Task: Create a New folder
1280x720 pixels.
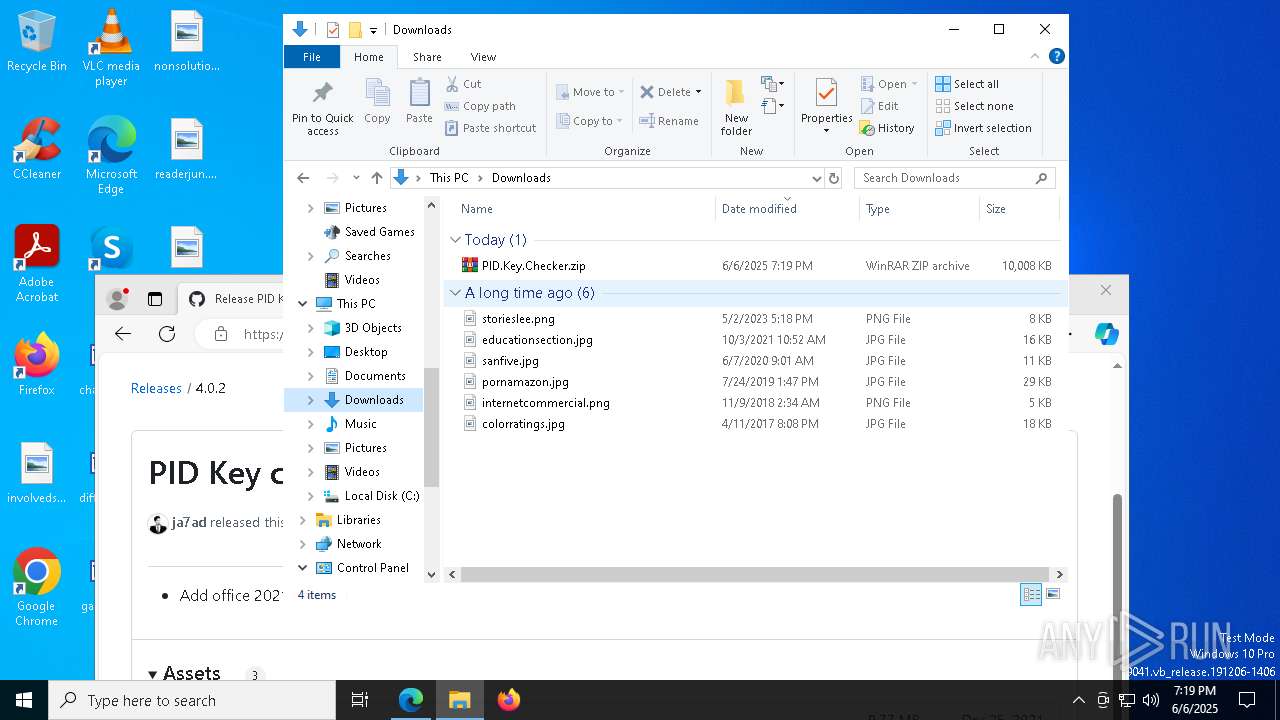Action: 736,108
